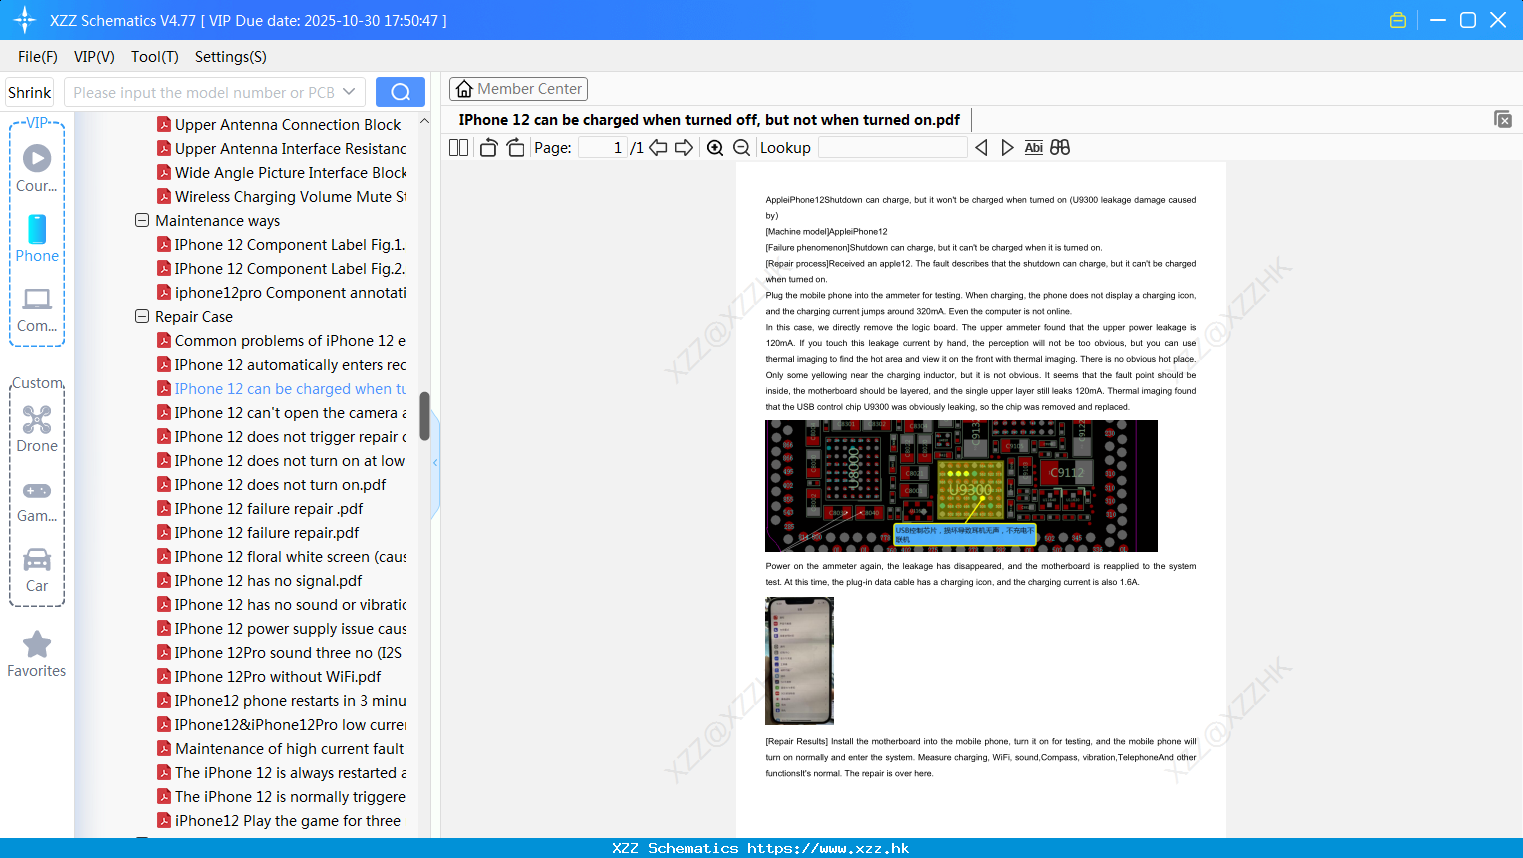Zoom out of the PDF
Screen dimensions: 1523x858
tap(742, 147)
